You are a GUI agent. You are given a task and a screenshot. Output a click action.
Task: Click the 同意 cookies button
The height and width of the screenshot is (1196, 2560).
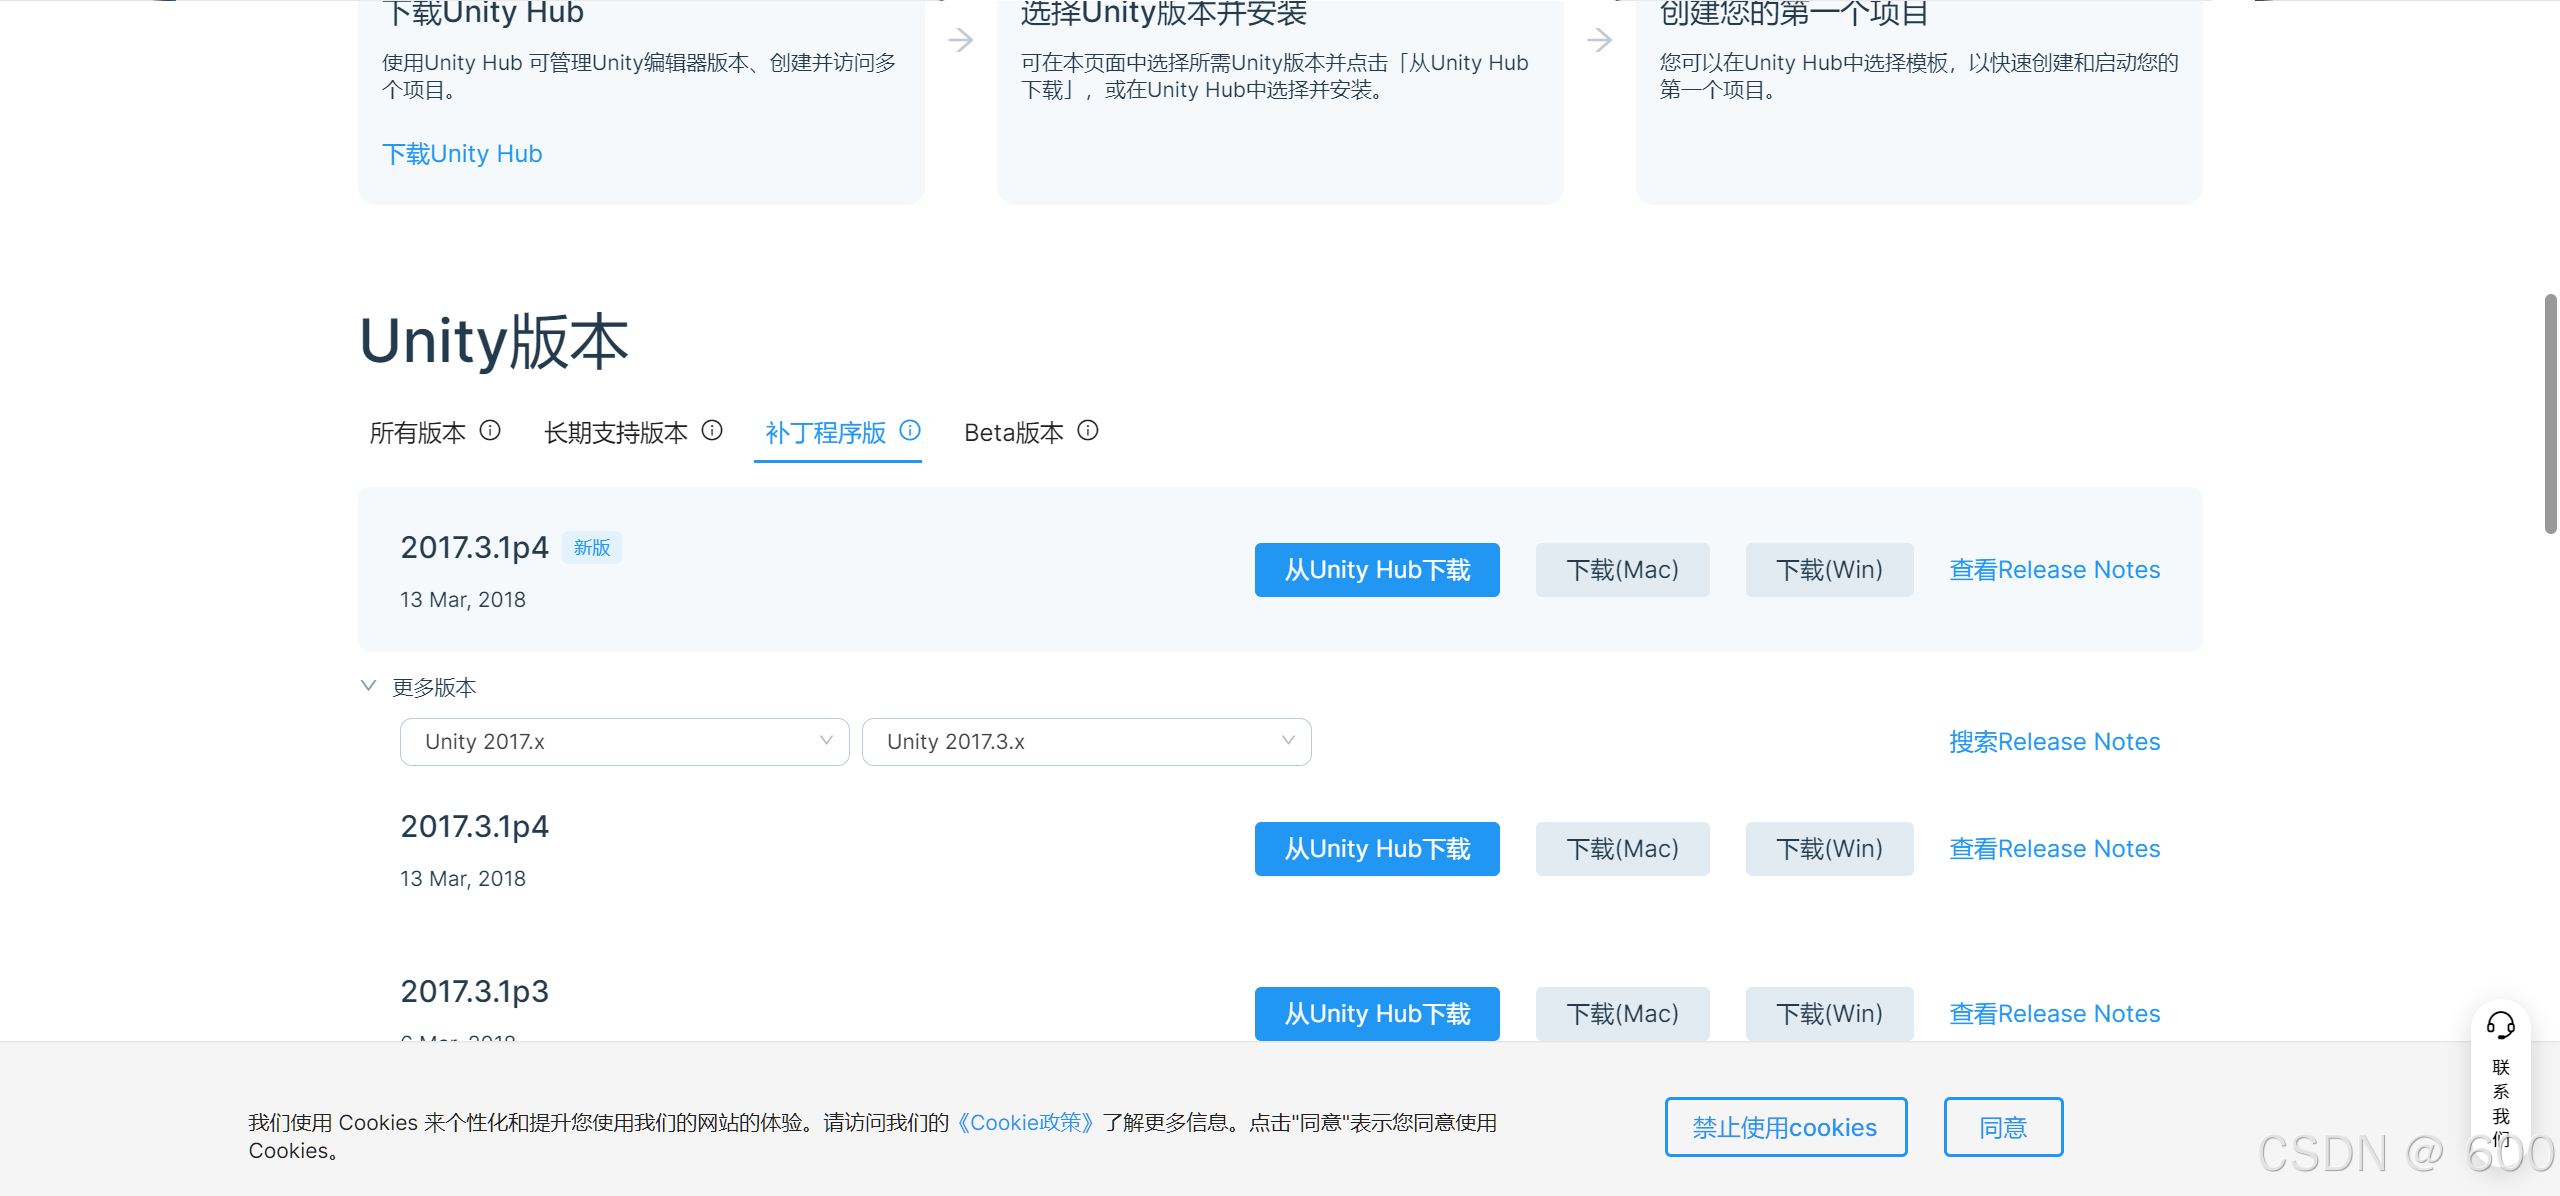point(2004,1127)
